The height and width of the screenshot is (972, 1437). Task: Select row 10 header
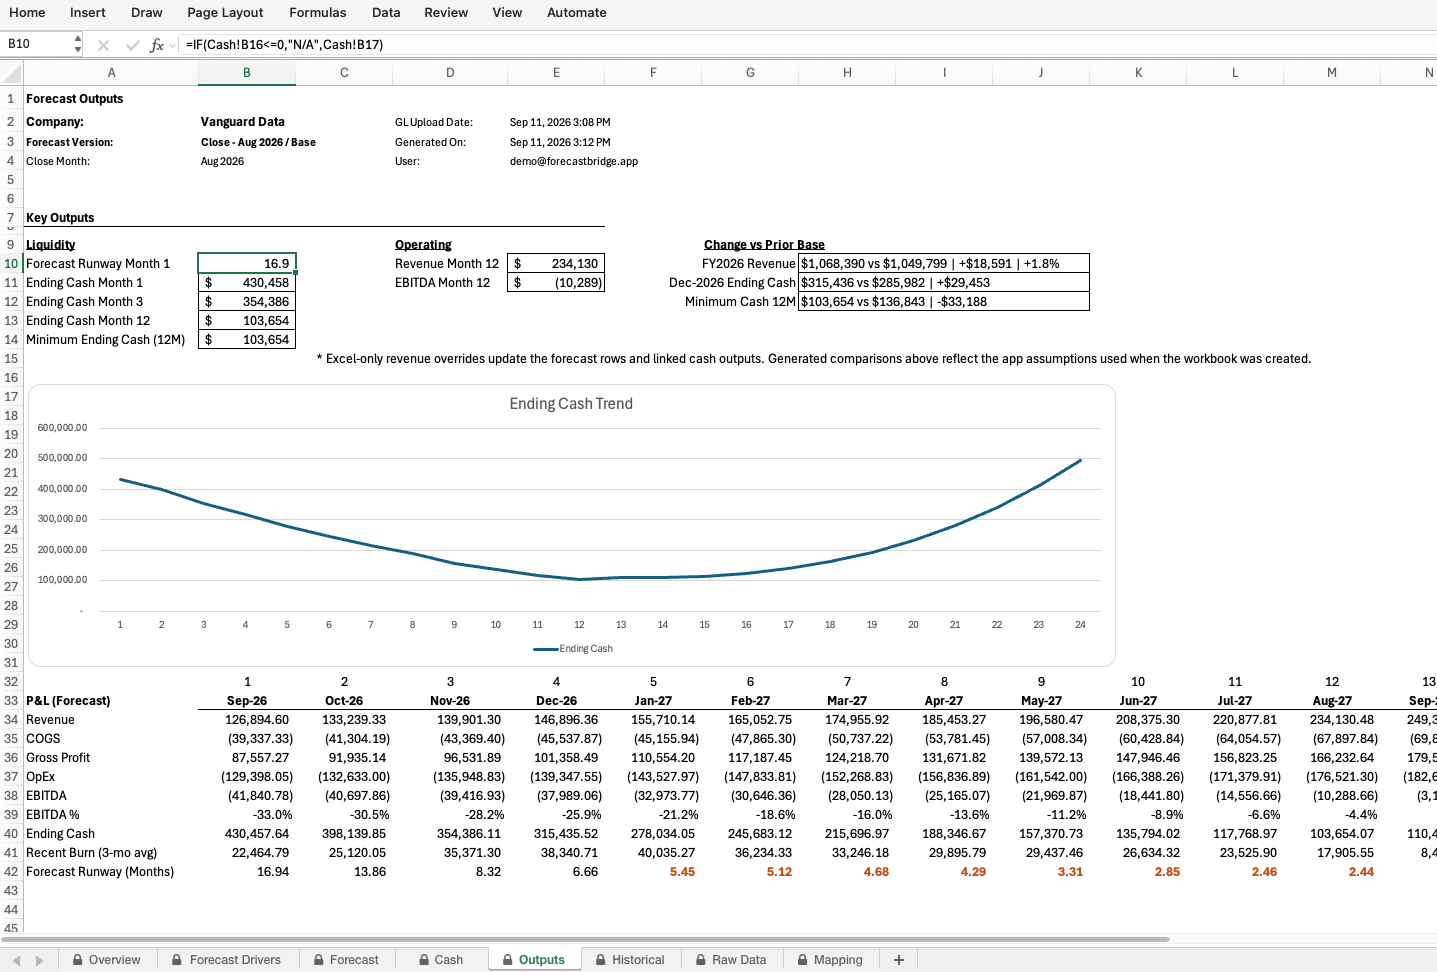click(x=11, y=264)
